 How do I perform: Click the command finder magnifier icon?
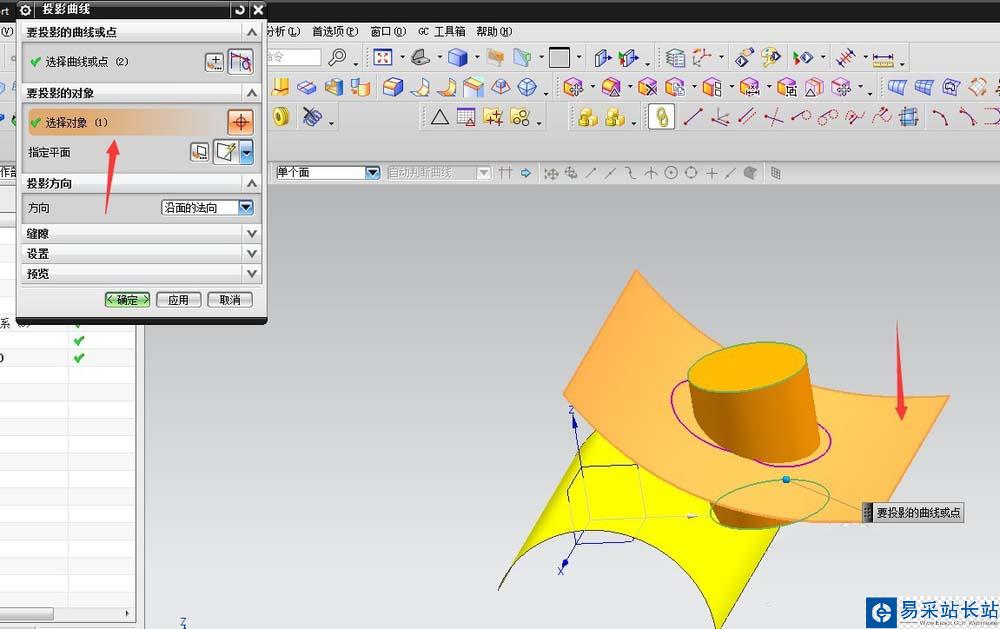(x=338, y=58)
